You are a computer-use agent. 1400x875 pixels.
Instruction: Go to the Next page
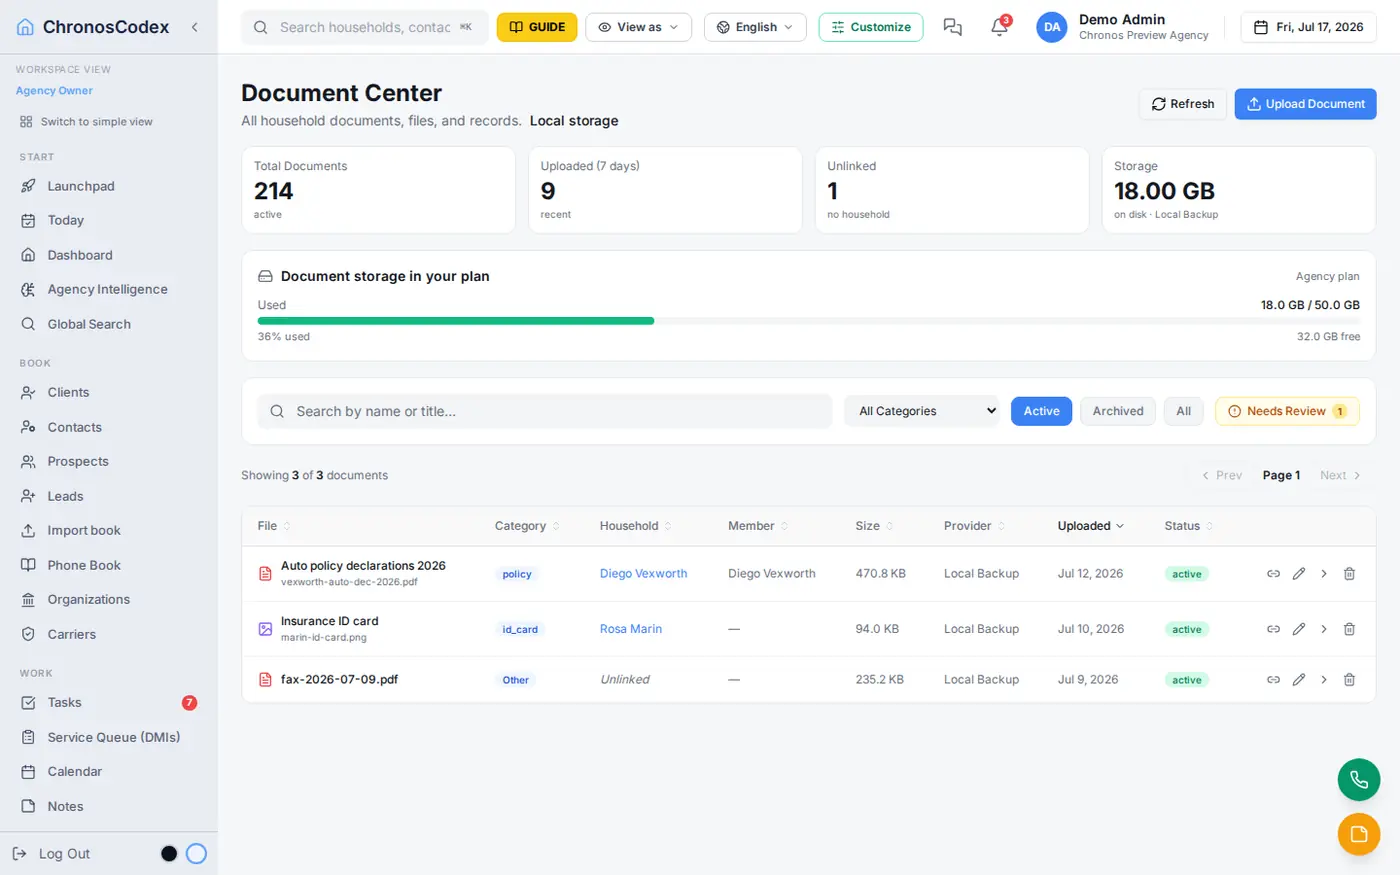[x=1340, y=475]
